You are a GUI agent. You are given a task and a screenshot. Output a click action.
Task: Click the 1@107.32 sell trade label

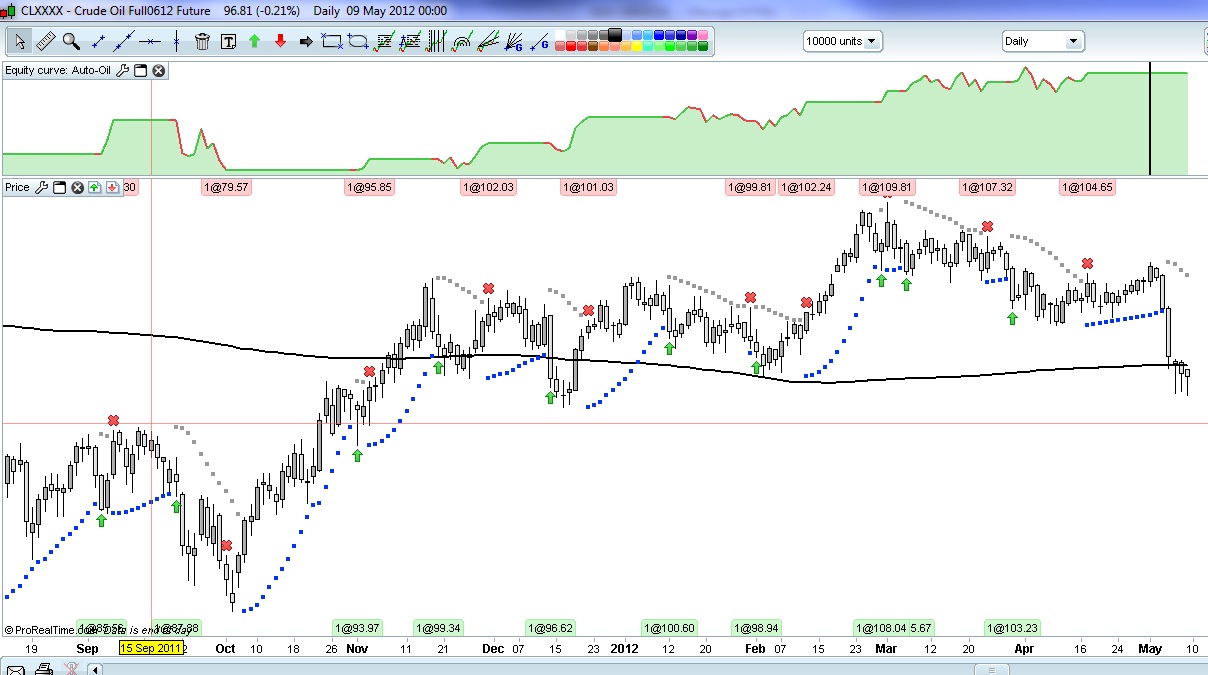point(987,187)
